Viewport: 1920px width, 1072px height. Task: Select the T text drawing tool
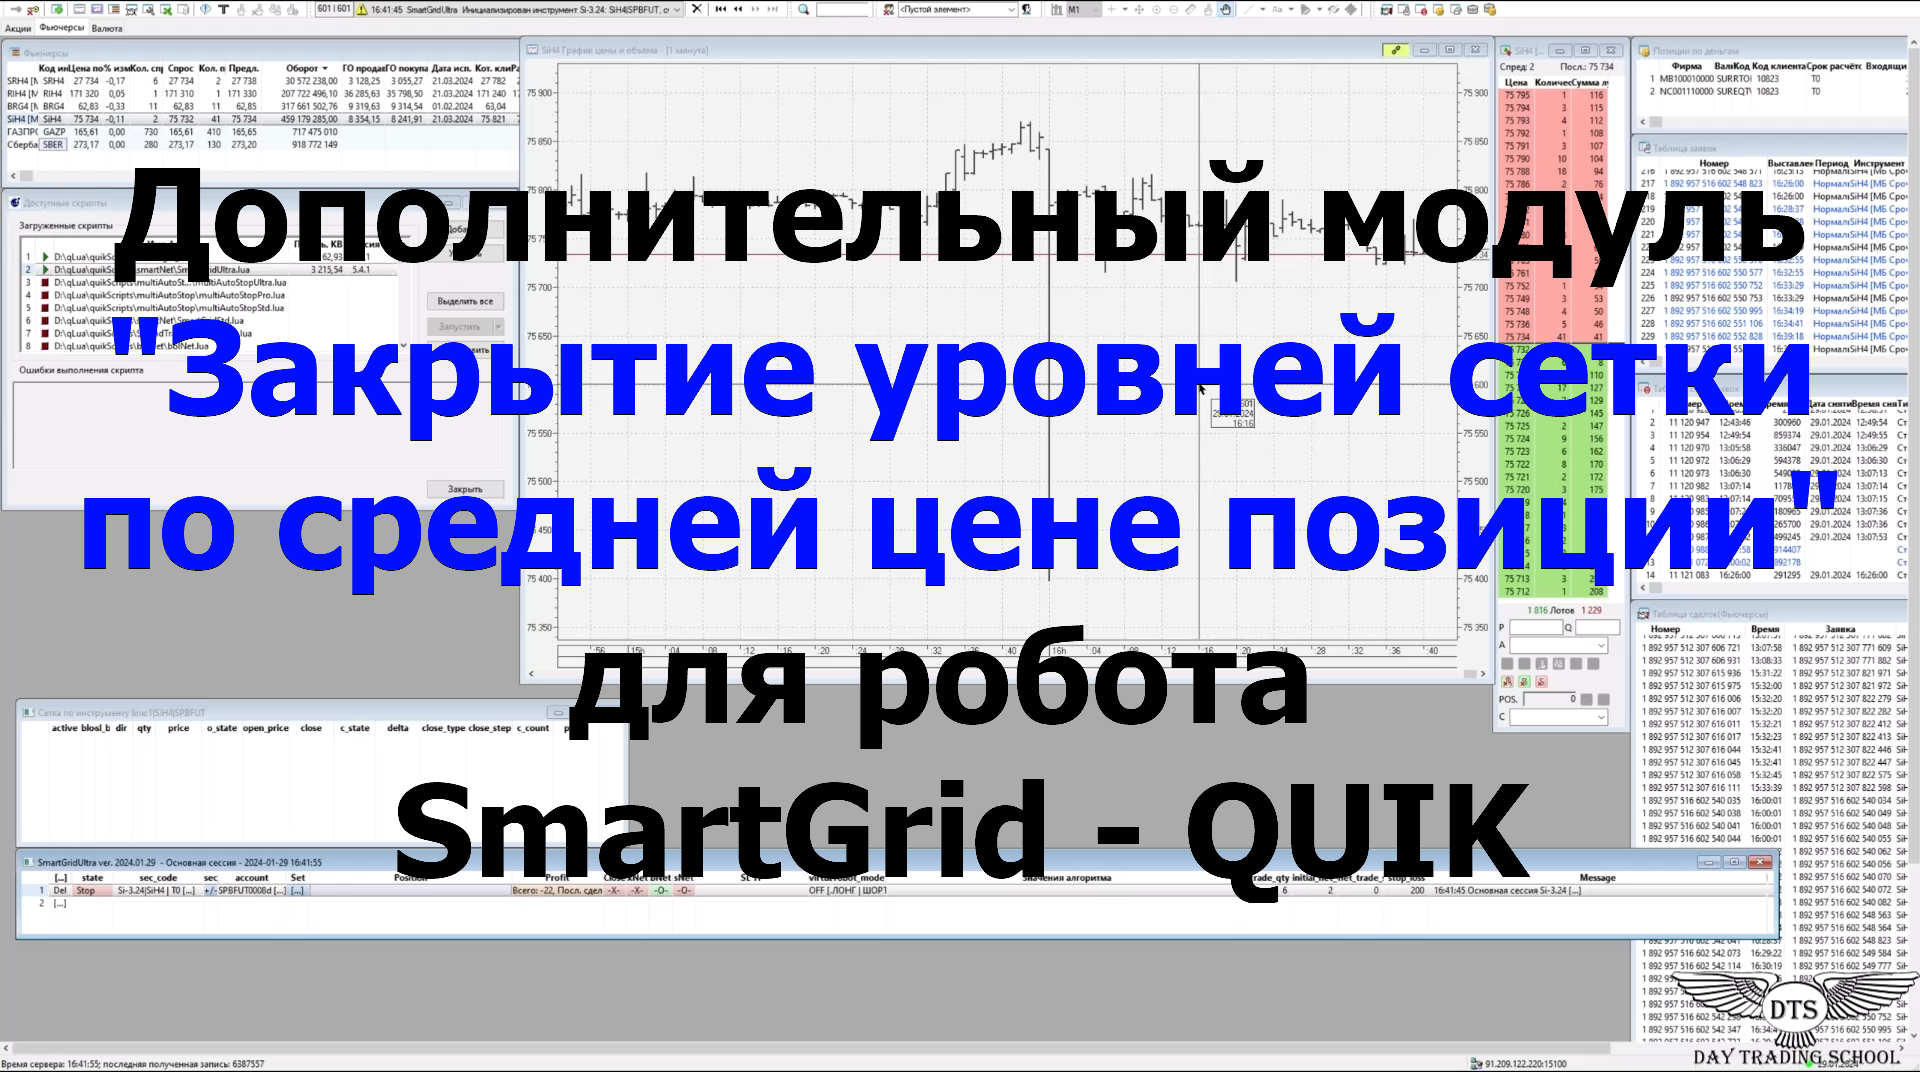click(x=223, y=10)
